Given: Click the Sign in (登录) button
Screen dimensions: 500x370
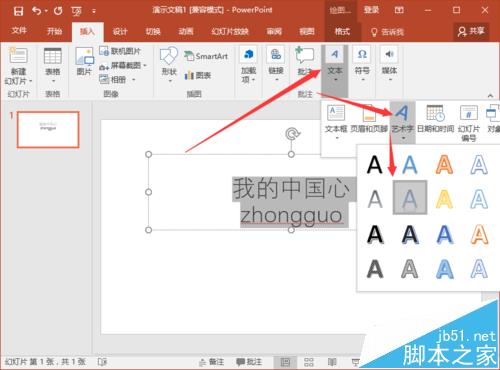Looking at the screenshot, I should (x=371, y=10).
